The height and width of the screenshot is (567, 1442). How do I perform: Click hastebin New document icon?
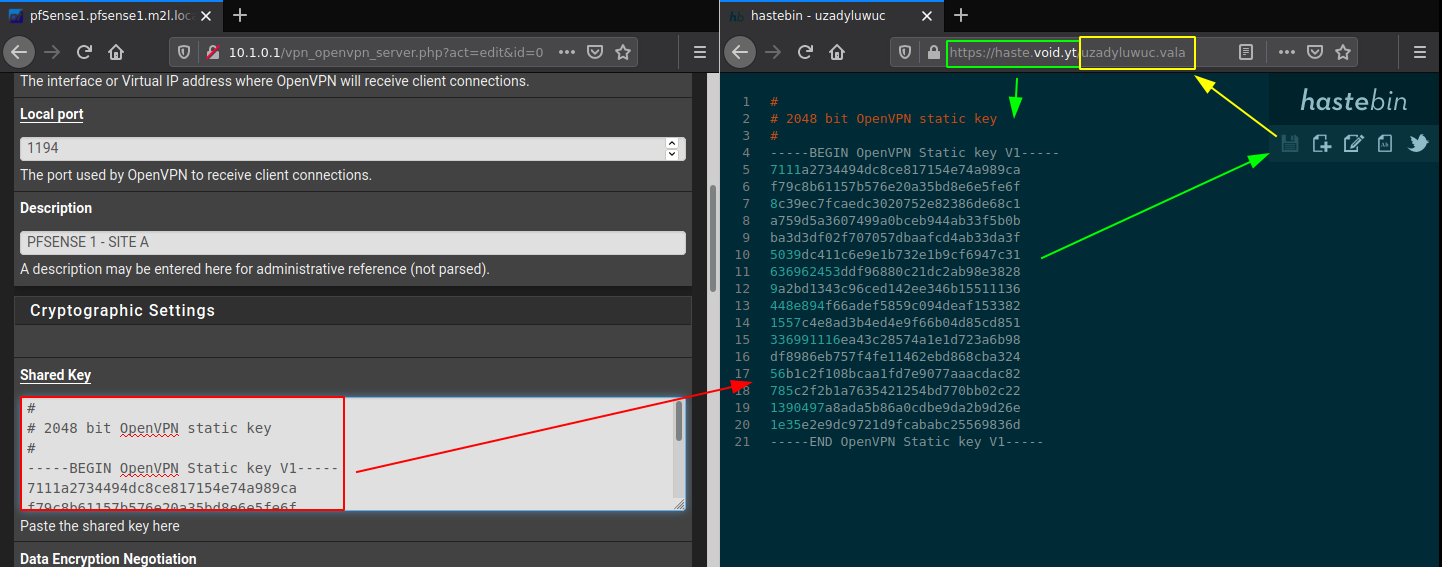point(1322,143)
